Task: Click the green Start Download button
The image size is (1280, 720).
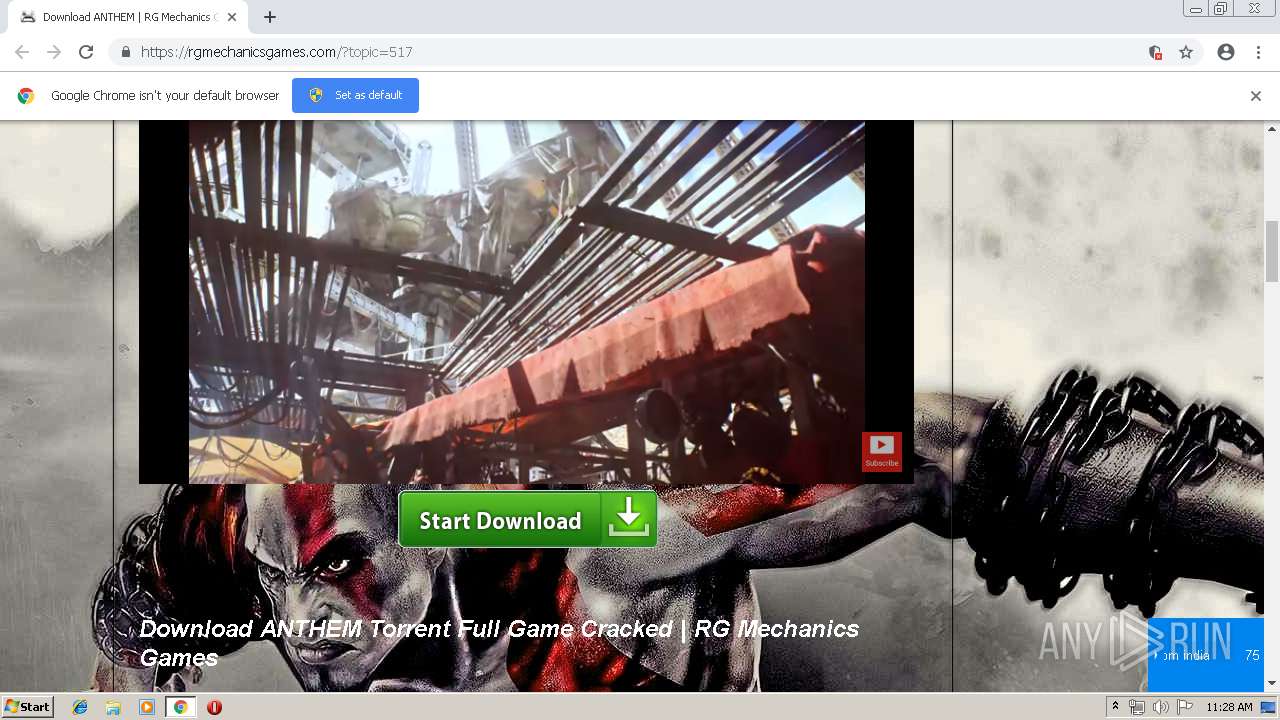Action: pyautogui.click(x=527, y=520)
